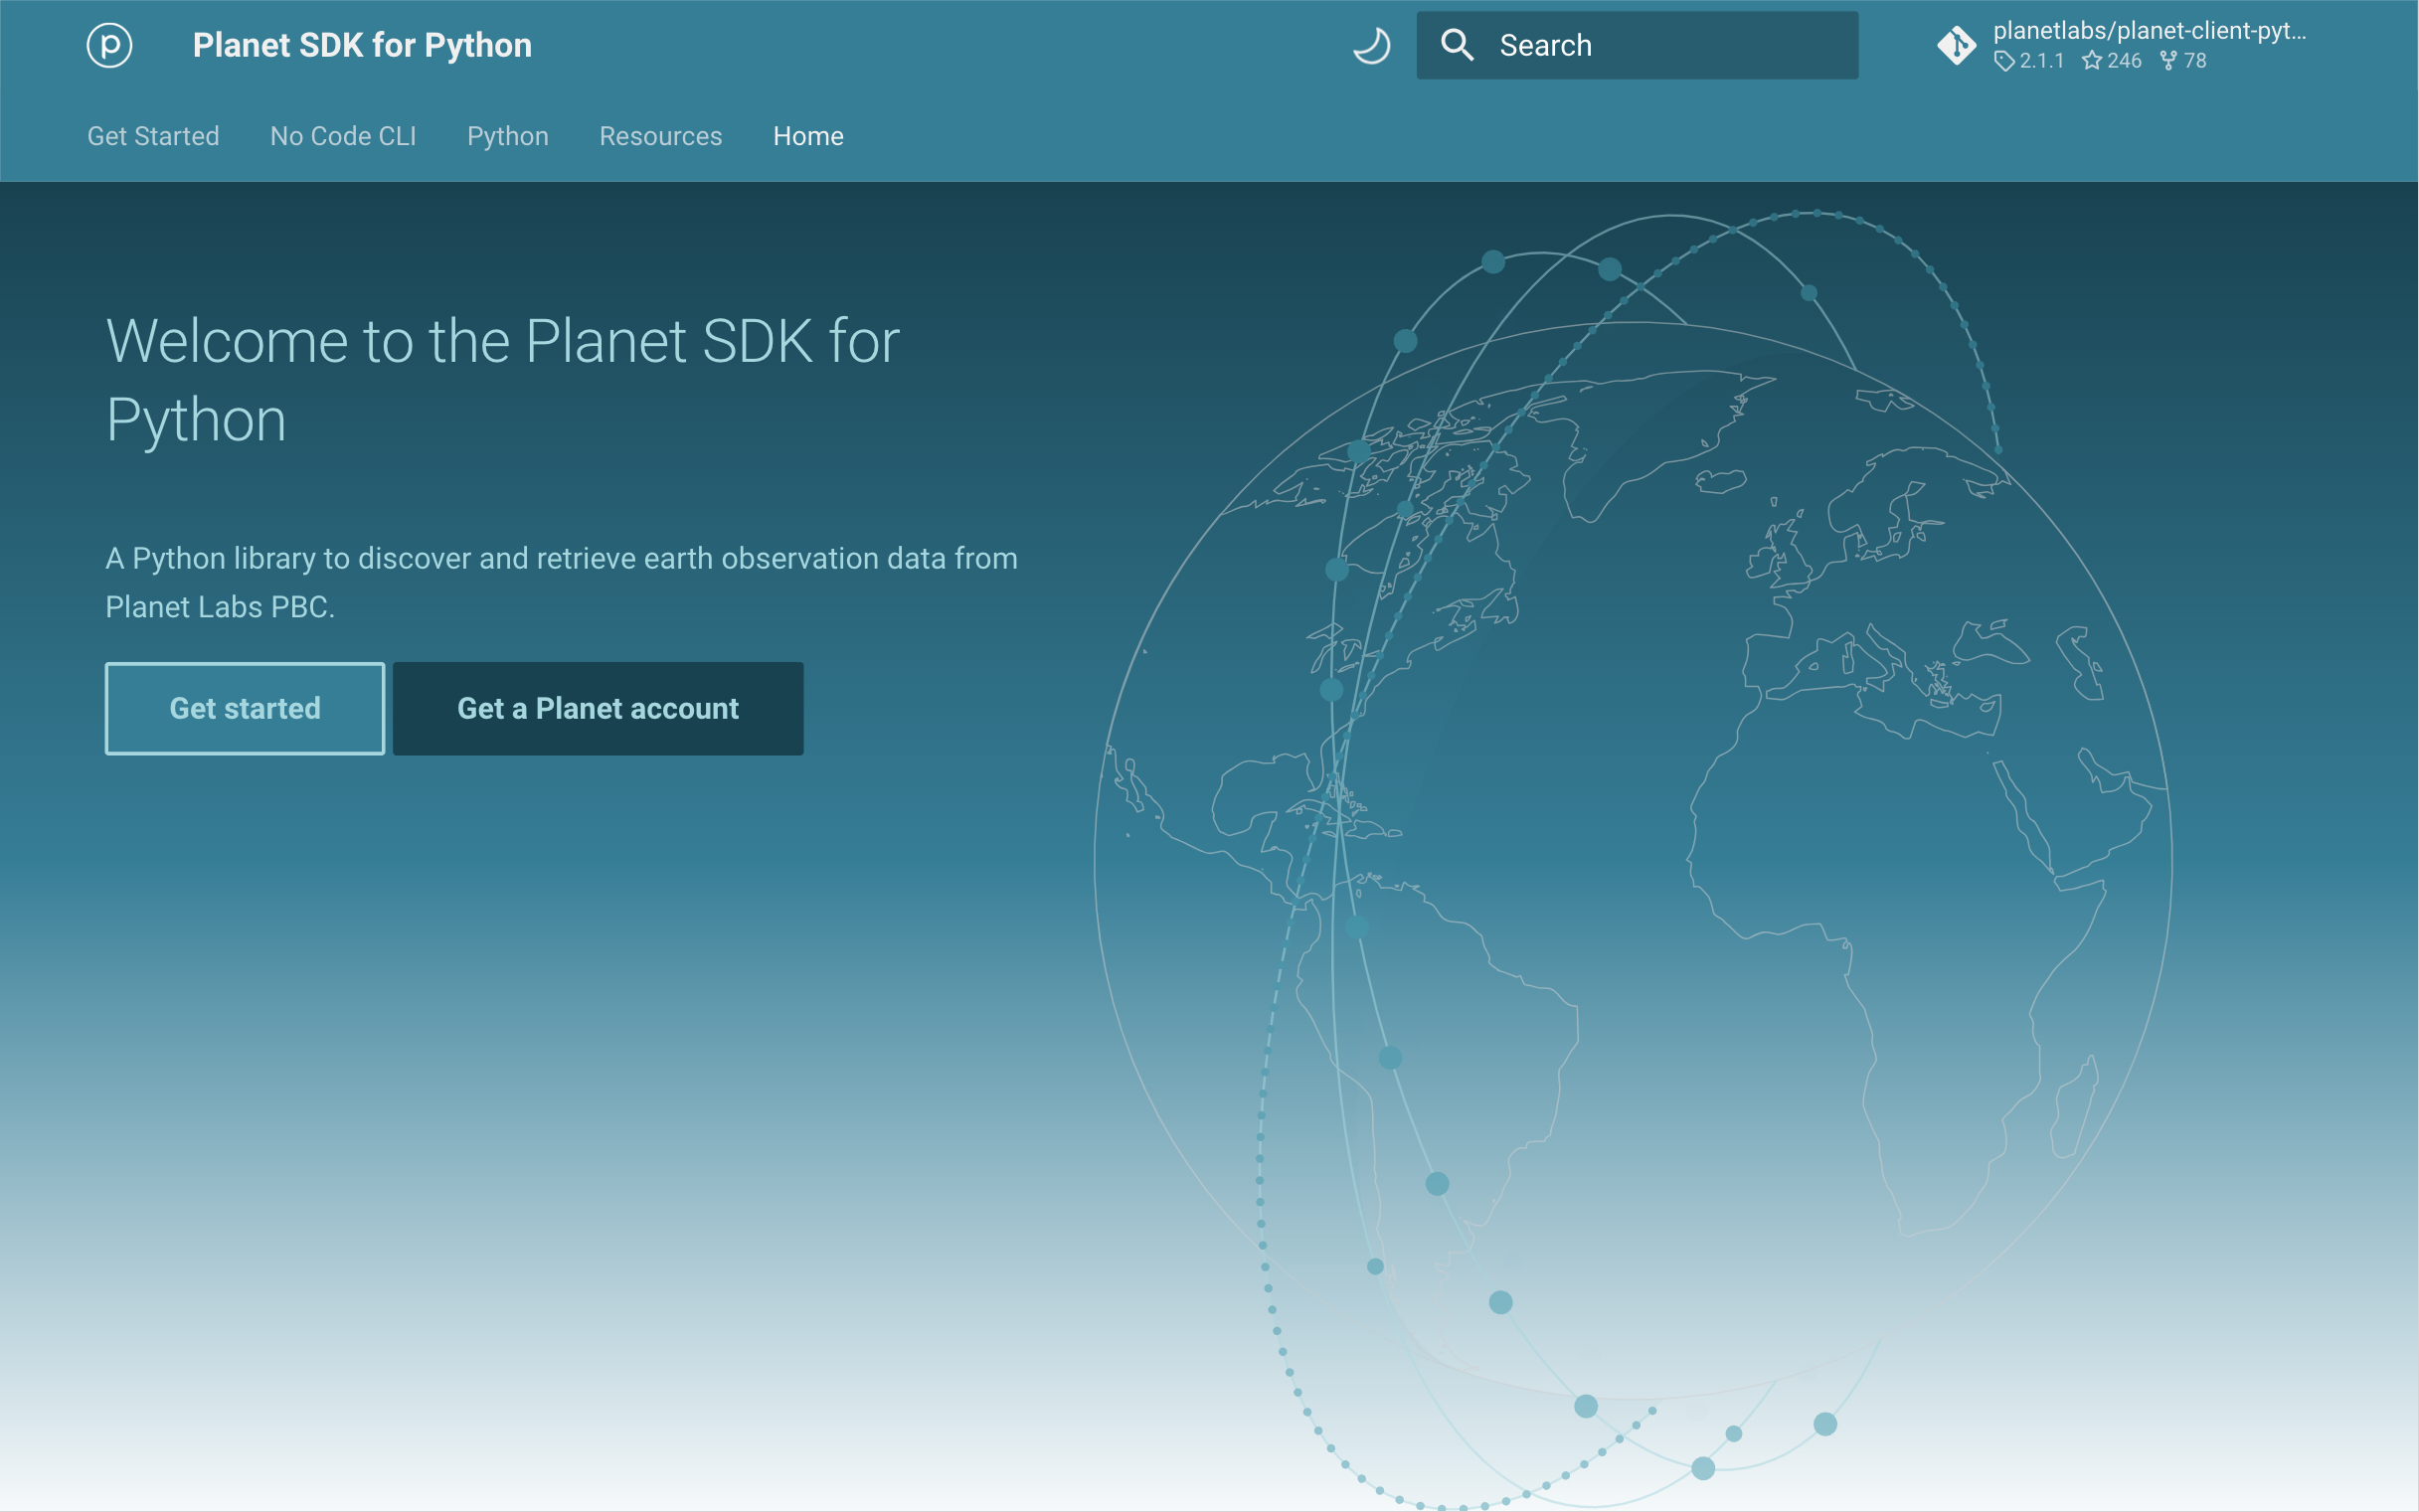Switch to the Get Started tab

pyautogui.click(x=153, y=136)
